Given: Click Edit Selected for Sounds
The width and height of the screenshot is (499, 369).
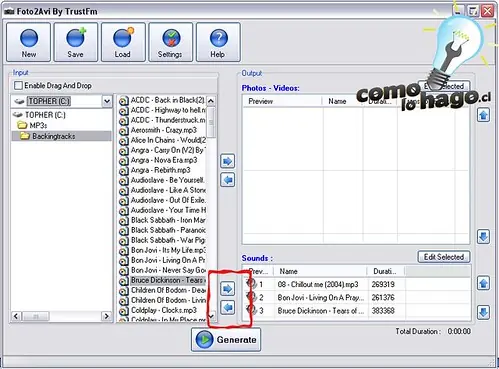Looking at the screenshot, I should (x=444, y=257).
